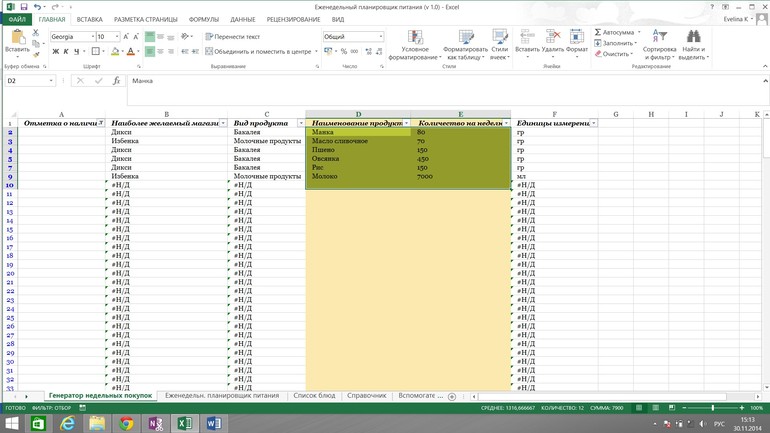Click the Insert Function fx icon
770x433 pixels.
click(x=116, y=81)
